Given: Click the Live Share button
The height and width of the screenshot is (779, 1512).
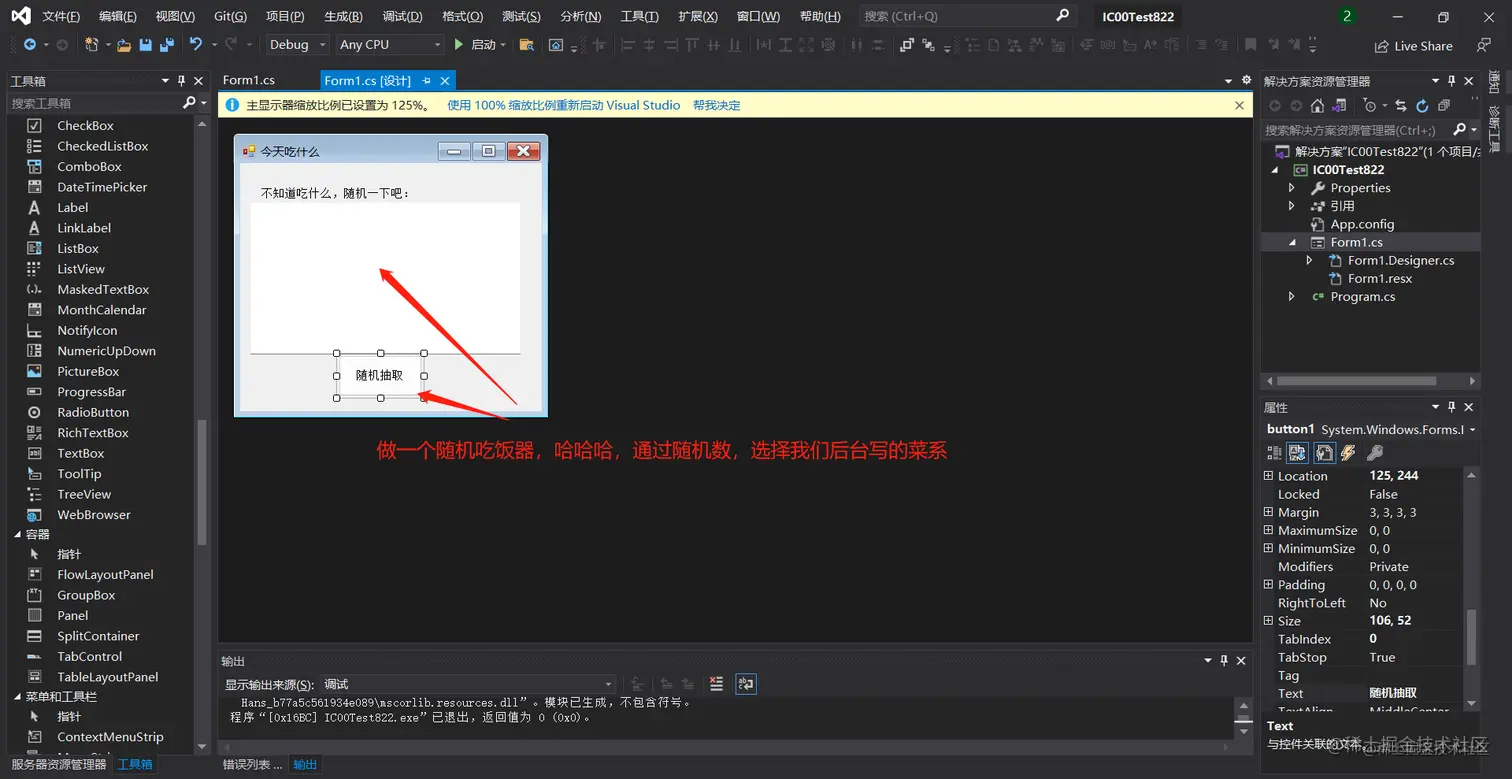Looking at the screenshot, I should click(1413, 46).
